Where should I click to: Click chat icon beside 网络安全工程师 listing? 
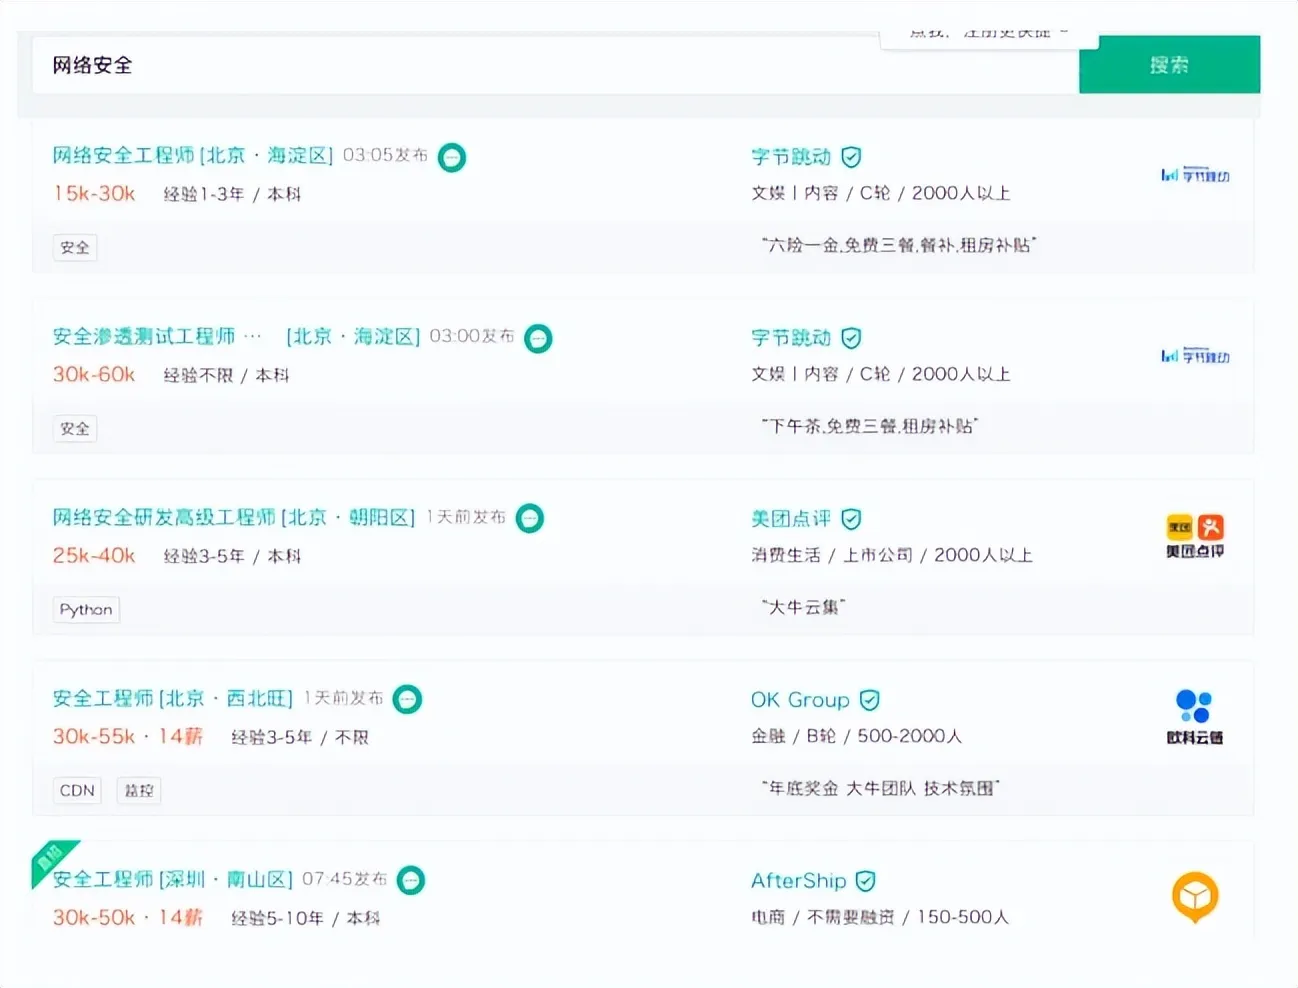point(452,157)
